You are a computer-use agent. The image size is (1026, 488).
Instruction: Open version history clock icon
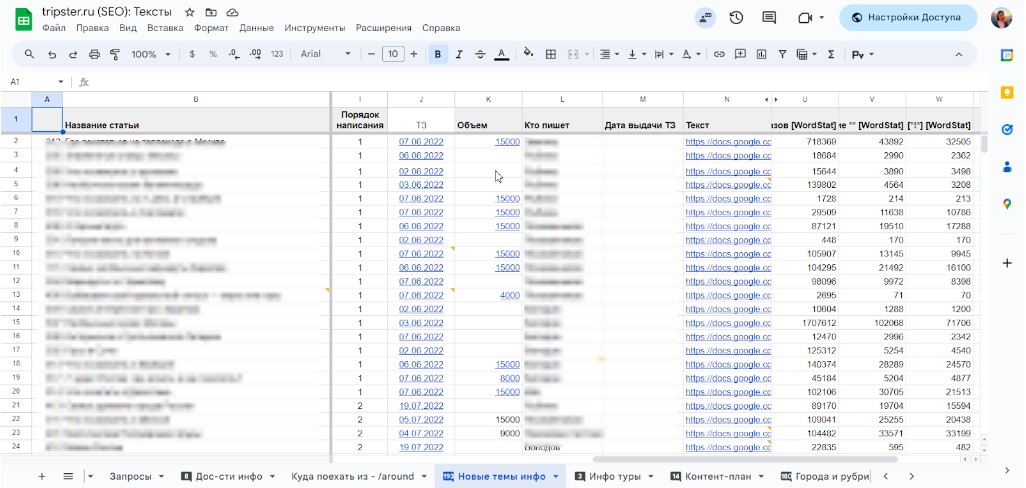click(737, 18)
